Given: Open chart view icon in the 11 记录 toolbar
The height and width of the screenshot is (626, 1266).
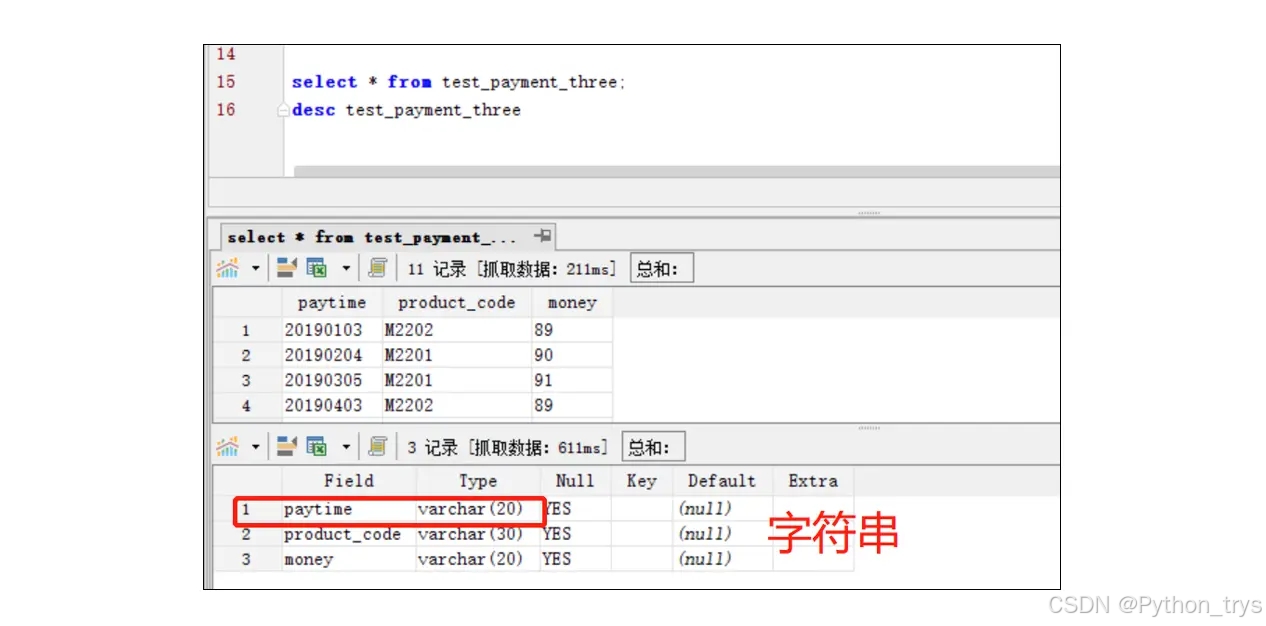Looking at the screenshot, I should pos(228,268).
